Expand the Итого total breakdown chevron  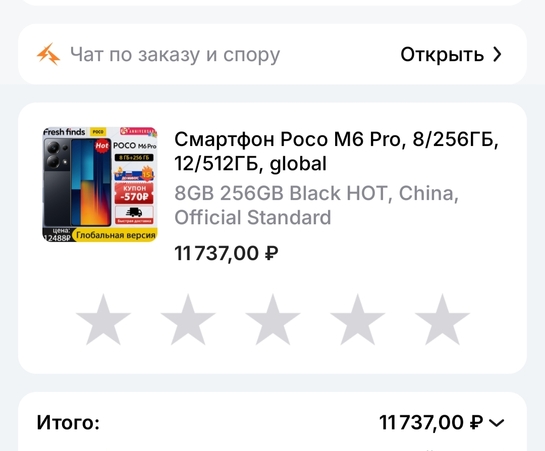pos(496,423)
